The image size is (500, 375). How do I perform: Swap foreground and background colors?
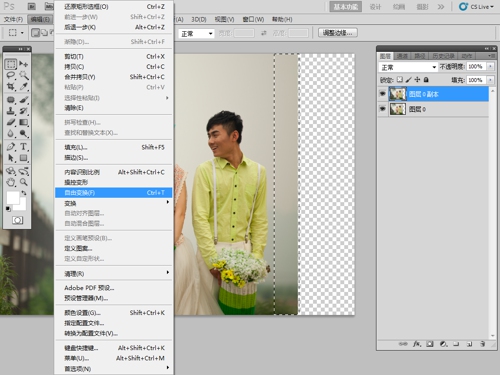pyautogui.click(x=24, y=193)
